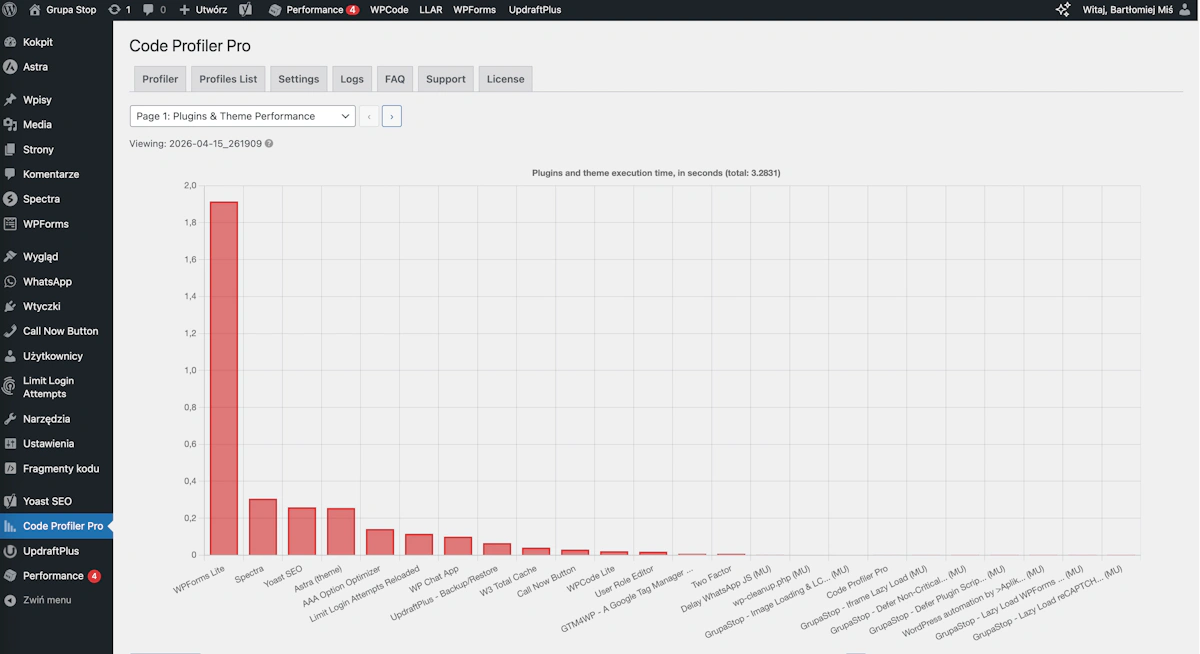Viewport: 1200px width, 654px height.
Task: Click the Limit Login Attempts Reloaded bar
Action: [x=419, y=544]
